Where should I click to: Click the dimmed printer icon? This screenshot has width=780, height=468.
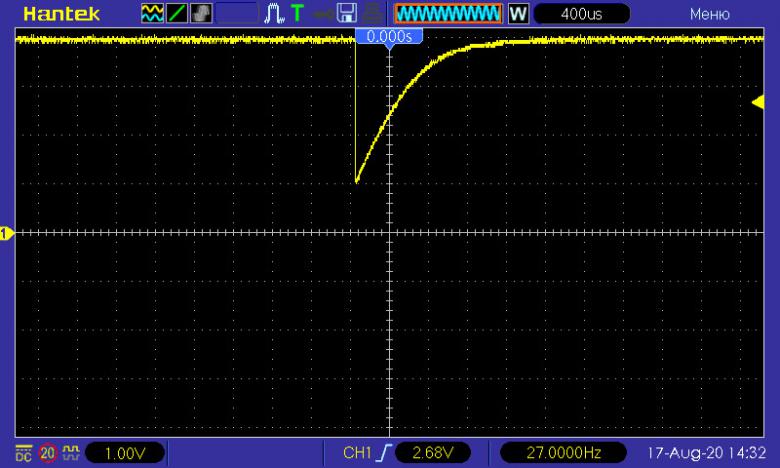click(372, 13)
